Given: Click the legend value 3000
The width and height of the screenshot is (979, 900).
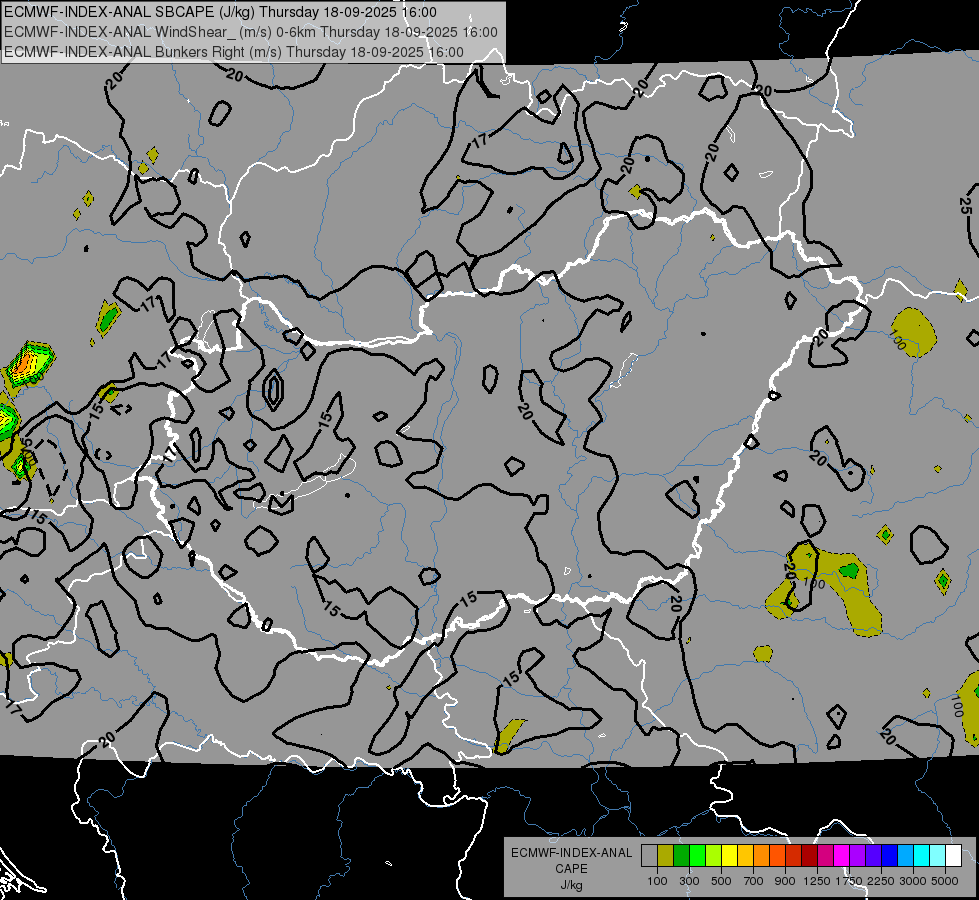Looking at the screenshot, I should click(x=913, y=881).
